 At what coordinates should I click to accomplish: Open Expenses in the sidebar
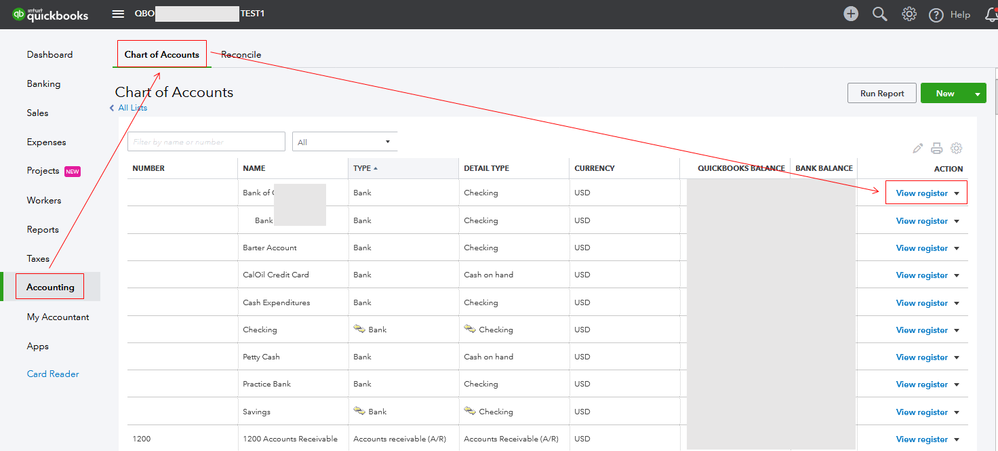[46, 142]
